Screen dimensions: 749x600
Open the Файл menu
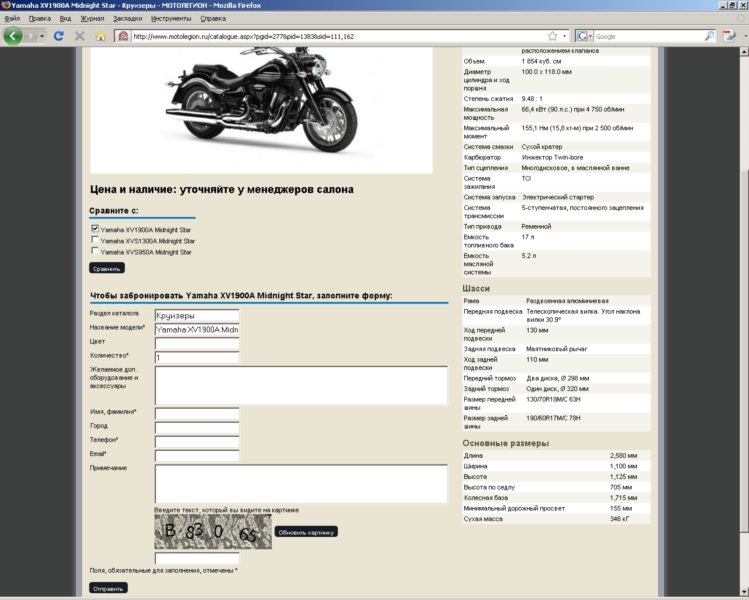coord(12,19)
